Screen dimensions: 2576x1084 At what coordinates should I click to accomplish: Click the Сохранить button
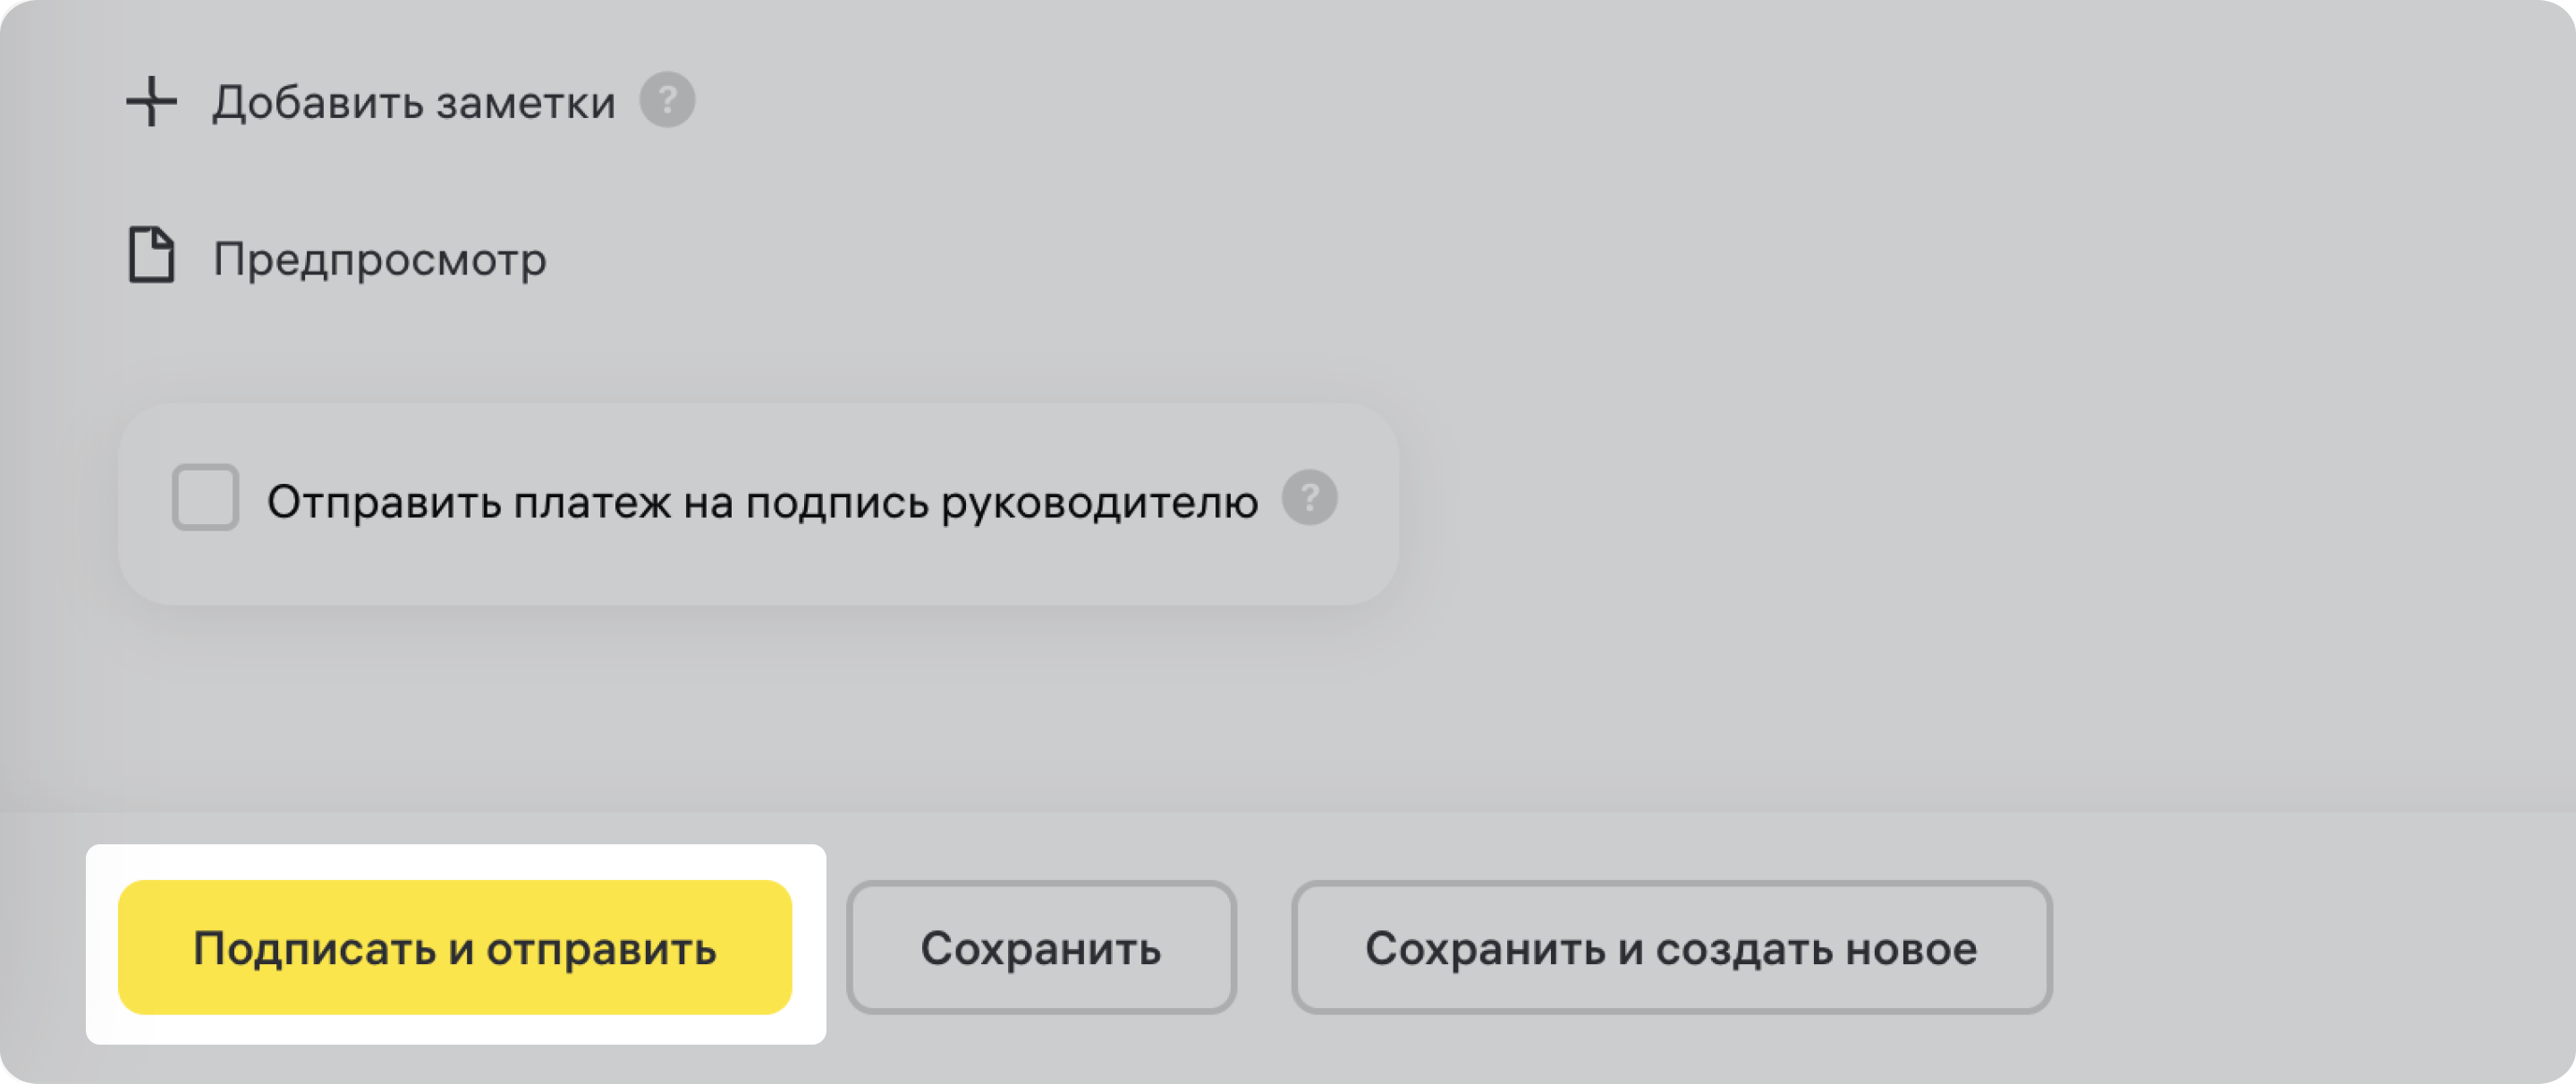pyautogui.click(x=1040, y=948)
